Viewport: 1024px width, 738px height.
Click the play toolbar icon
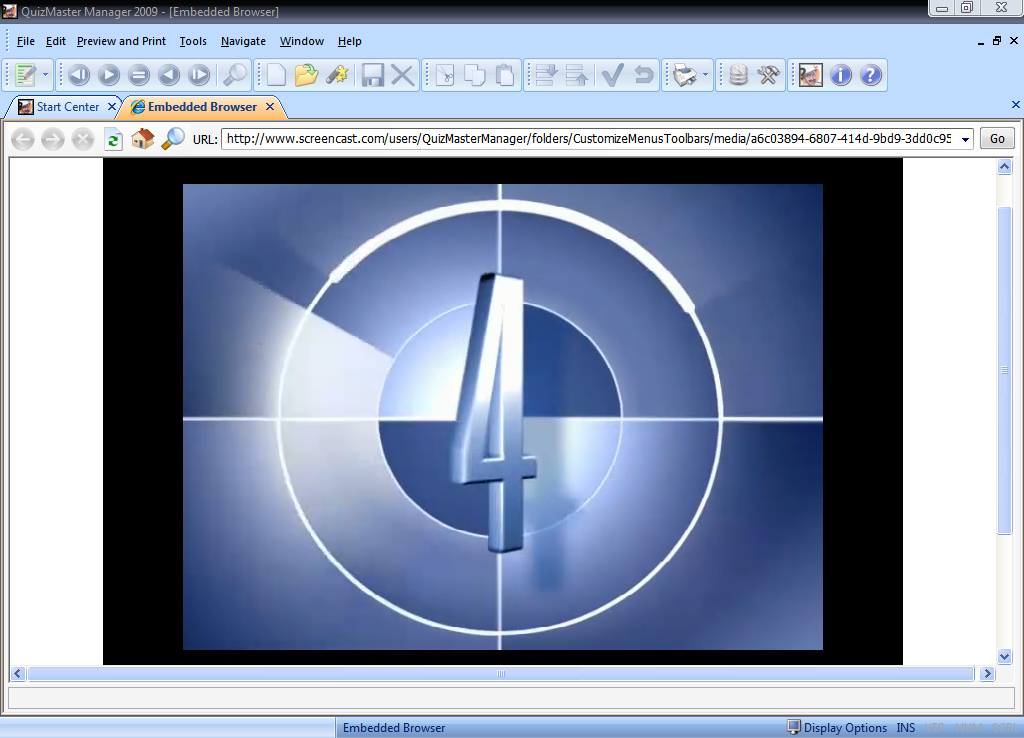click(x=109, y=75)
